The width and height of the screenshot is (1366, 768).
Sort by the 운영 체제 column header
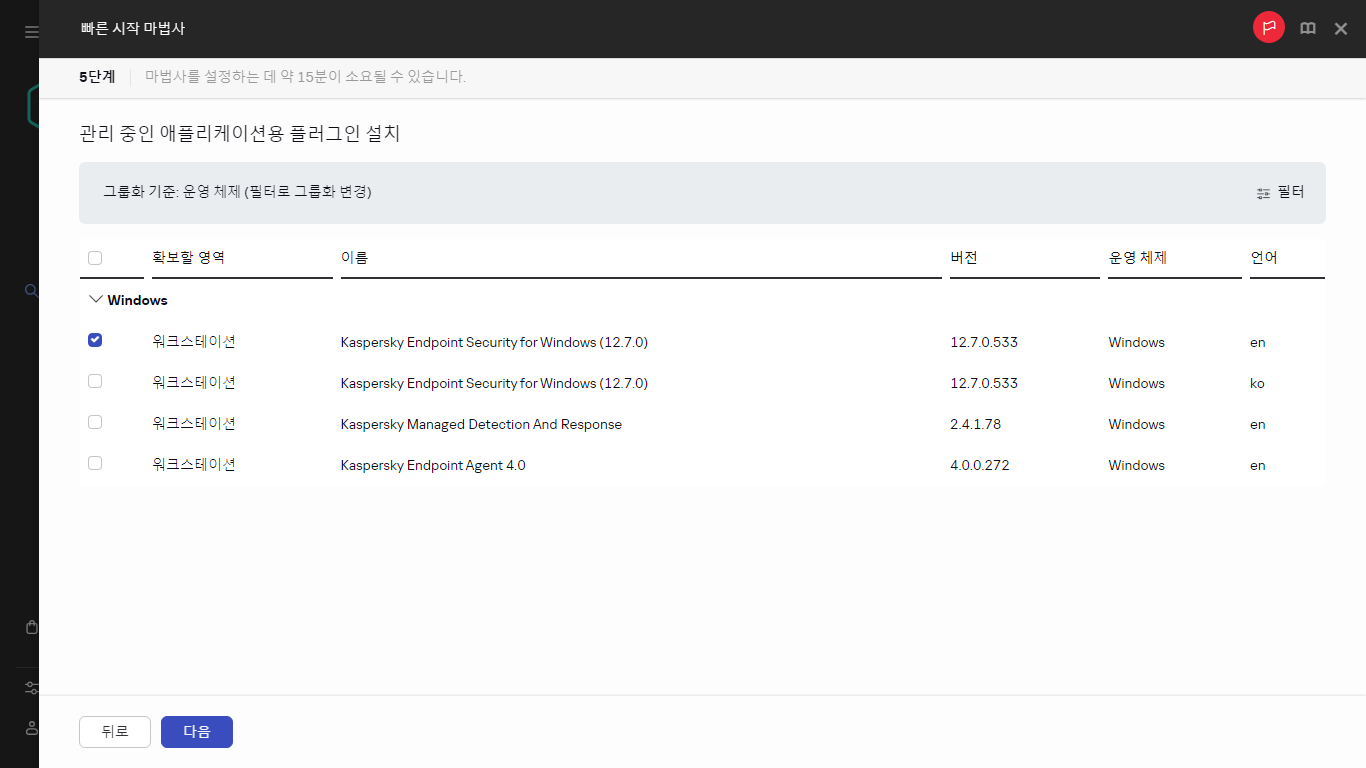[1137, 258]
